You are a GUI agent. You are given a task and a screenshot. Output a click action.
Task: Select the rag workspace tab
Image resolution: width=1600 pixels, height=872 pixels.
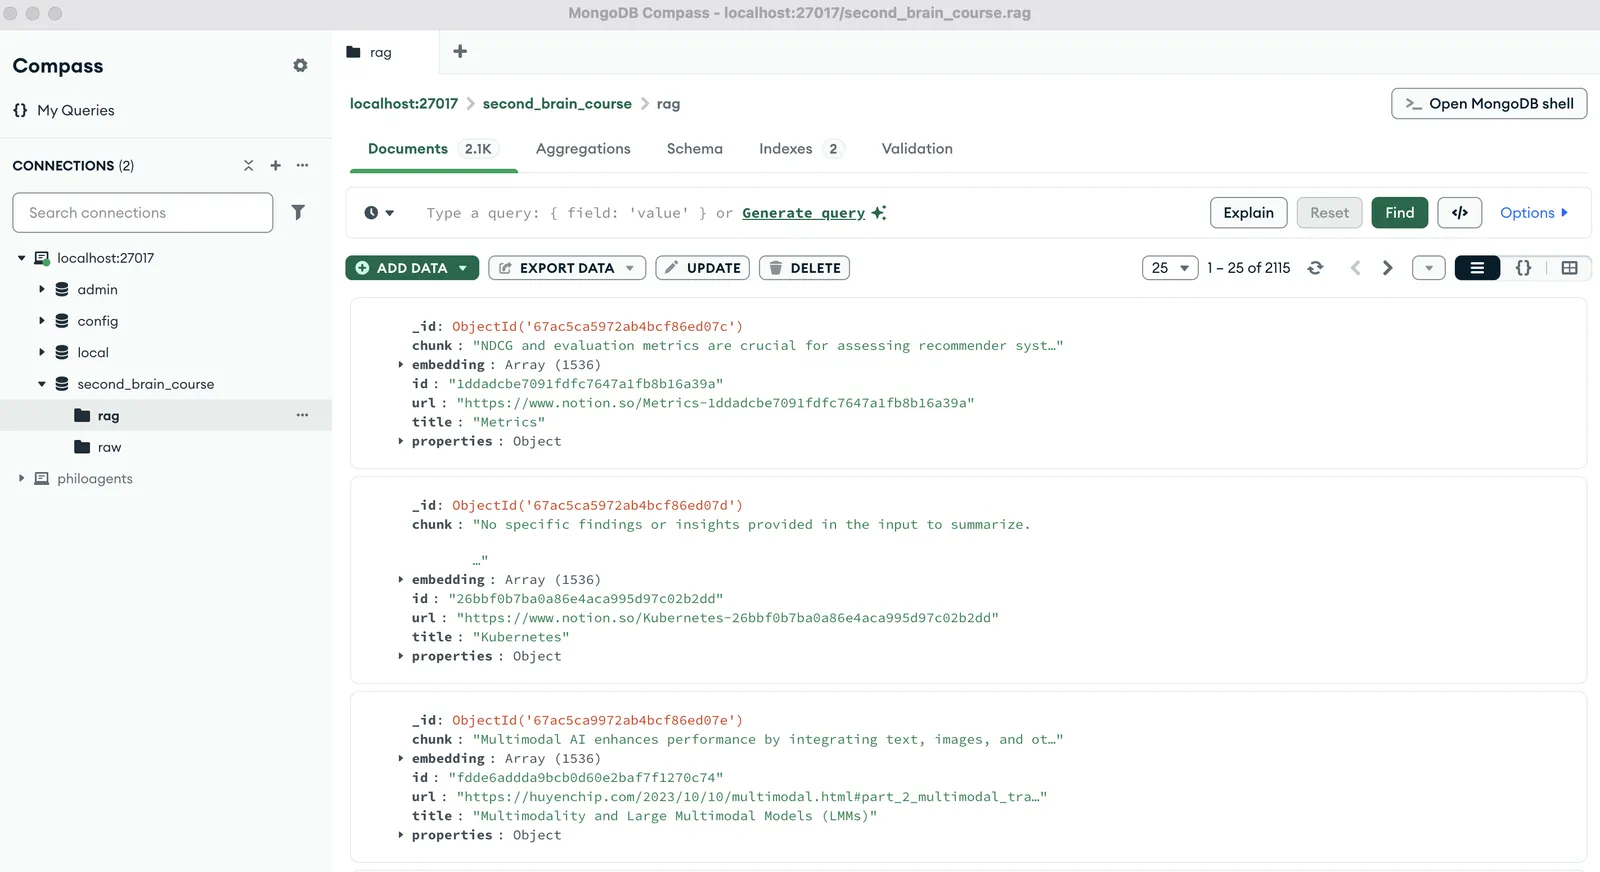385,52
